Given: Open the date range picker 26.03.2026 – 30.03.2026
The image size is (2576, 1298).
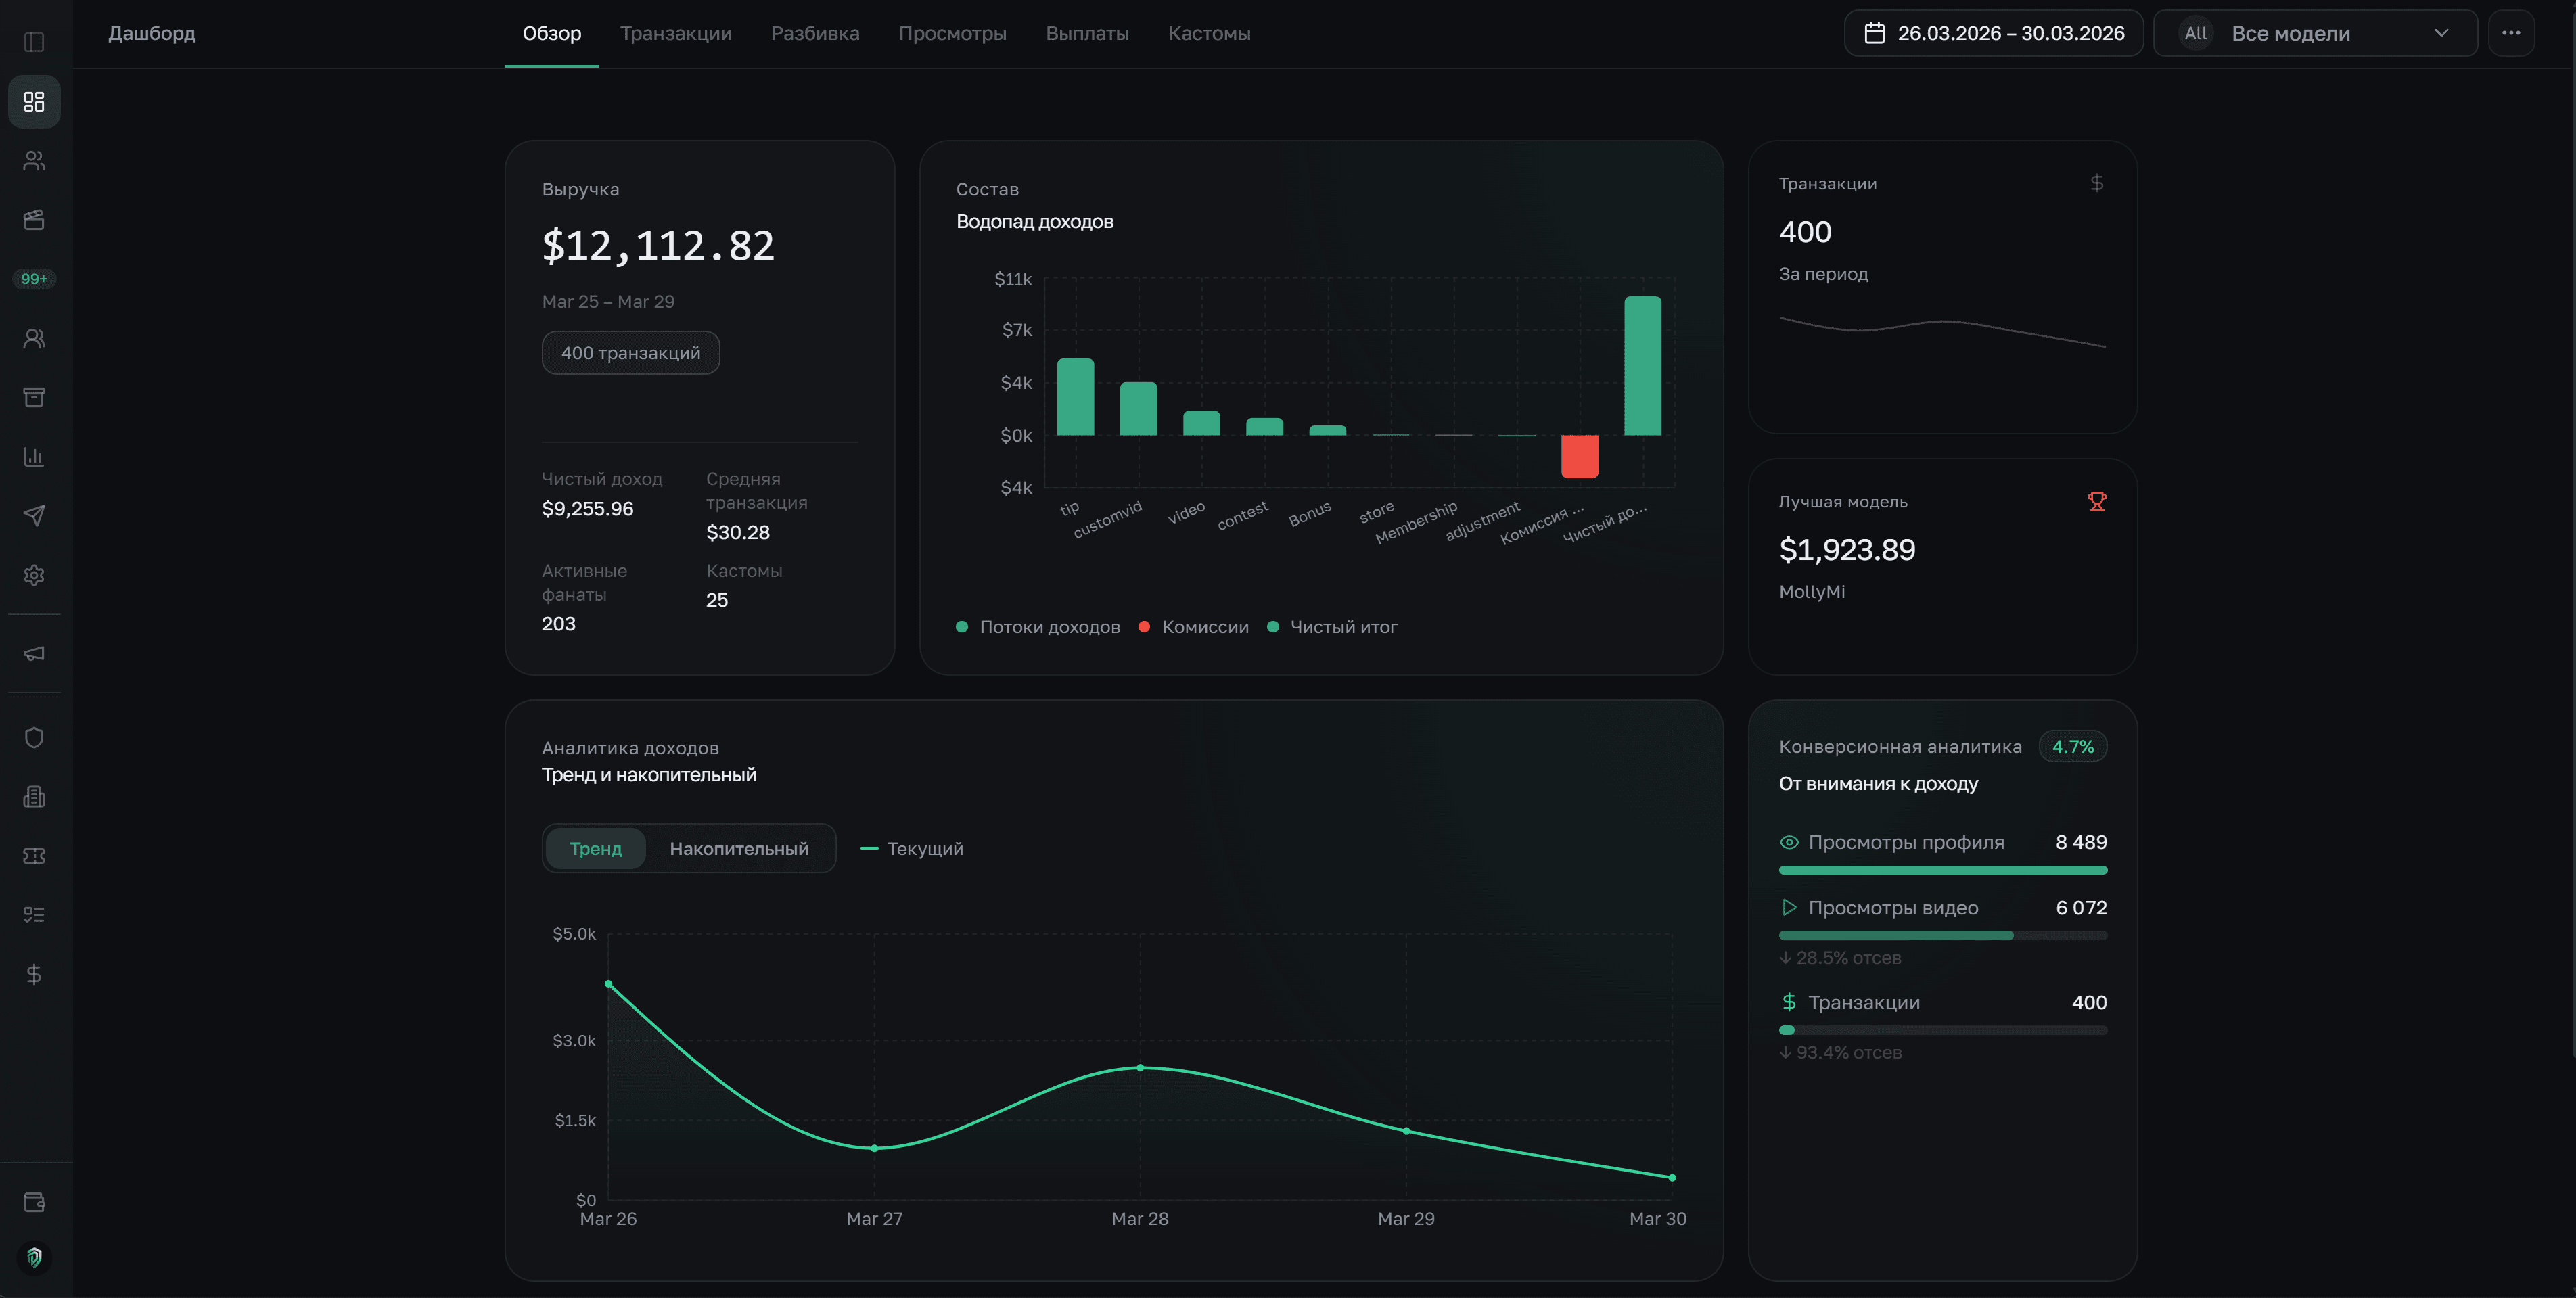Looking at the screenshot, I should [x=1993, y=33].
